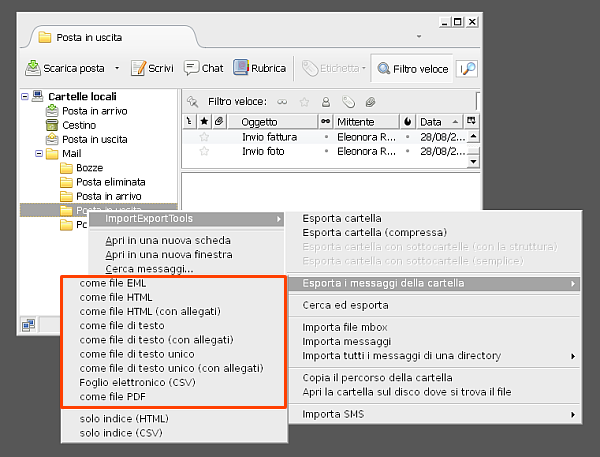Export messages come file PDF
Image resolution: width=600 pixels, height=457 pixels.
[112, 397]
